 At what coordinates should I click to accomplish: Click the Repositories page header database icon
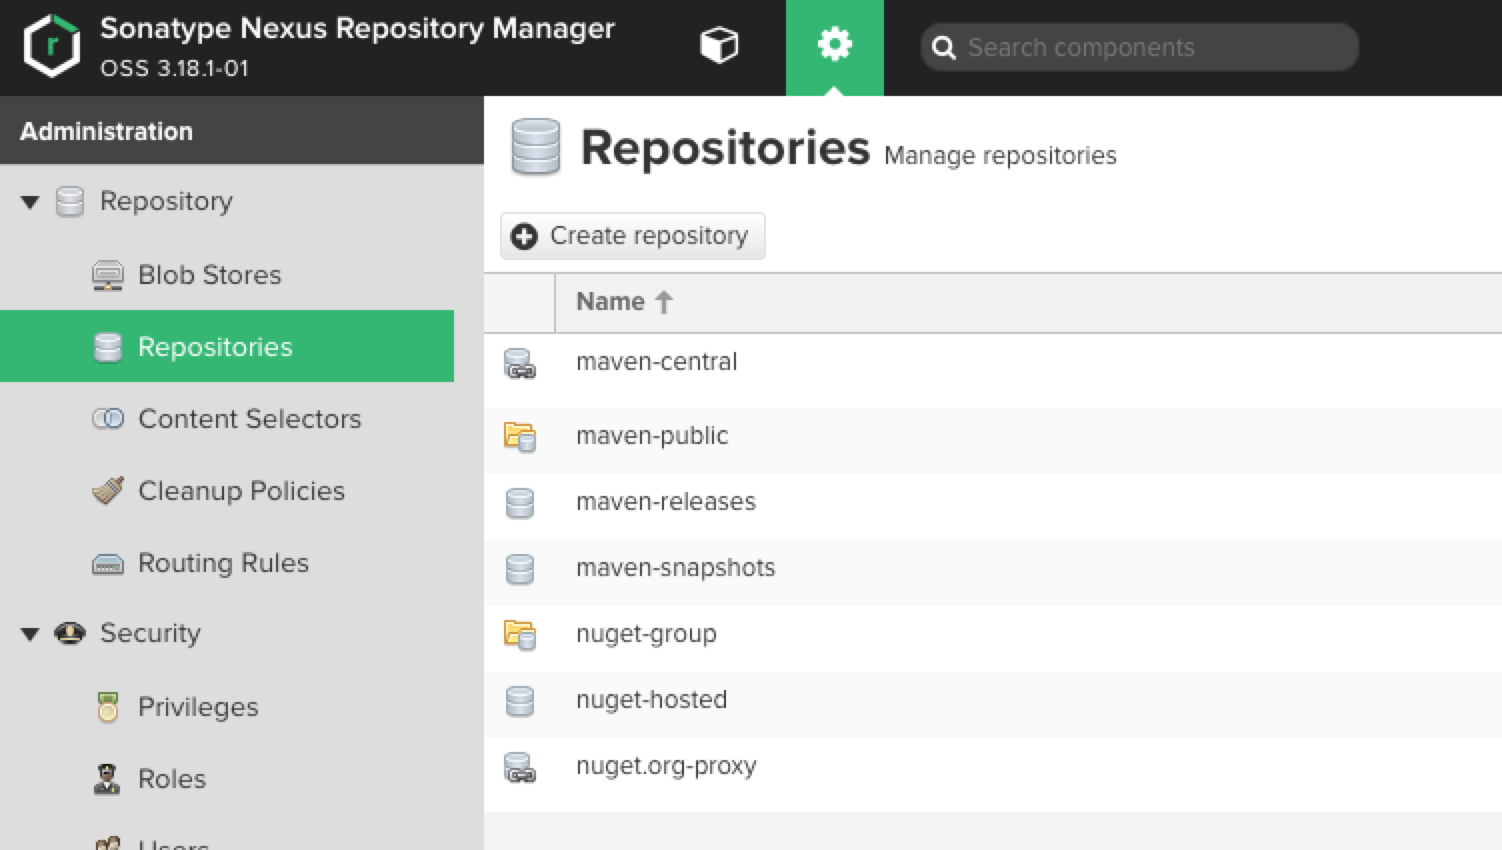click(535, 147)
